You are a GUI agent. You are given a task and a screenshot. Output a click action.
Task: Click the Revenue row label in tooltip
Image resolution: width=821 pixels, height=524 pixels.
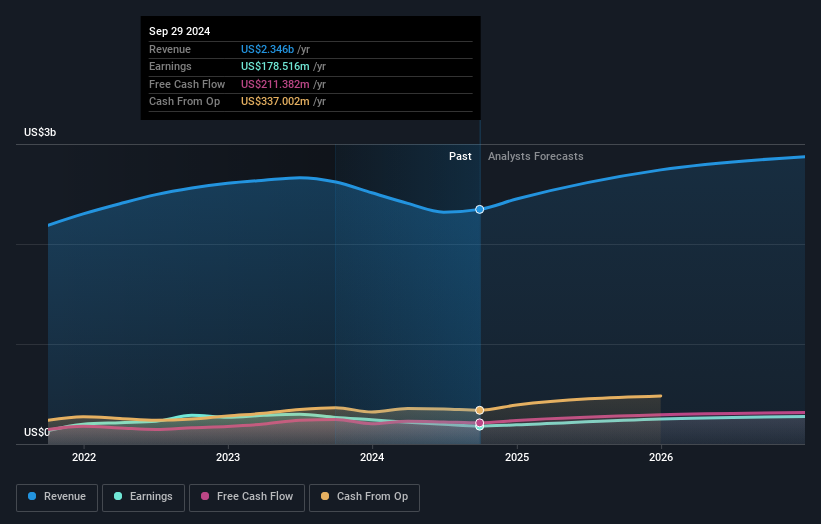[x=170, y=49]
